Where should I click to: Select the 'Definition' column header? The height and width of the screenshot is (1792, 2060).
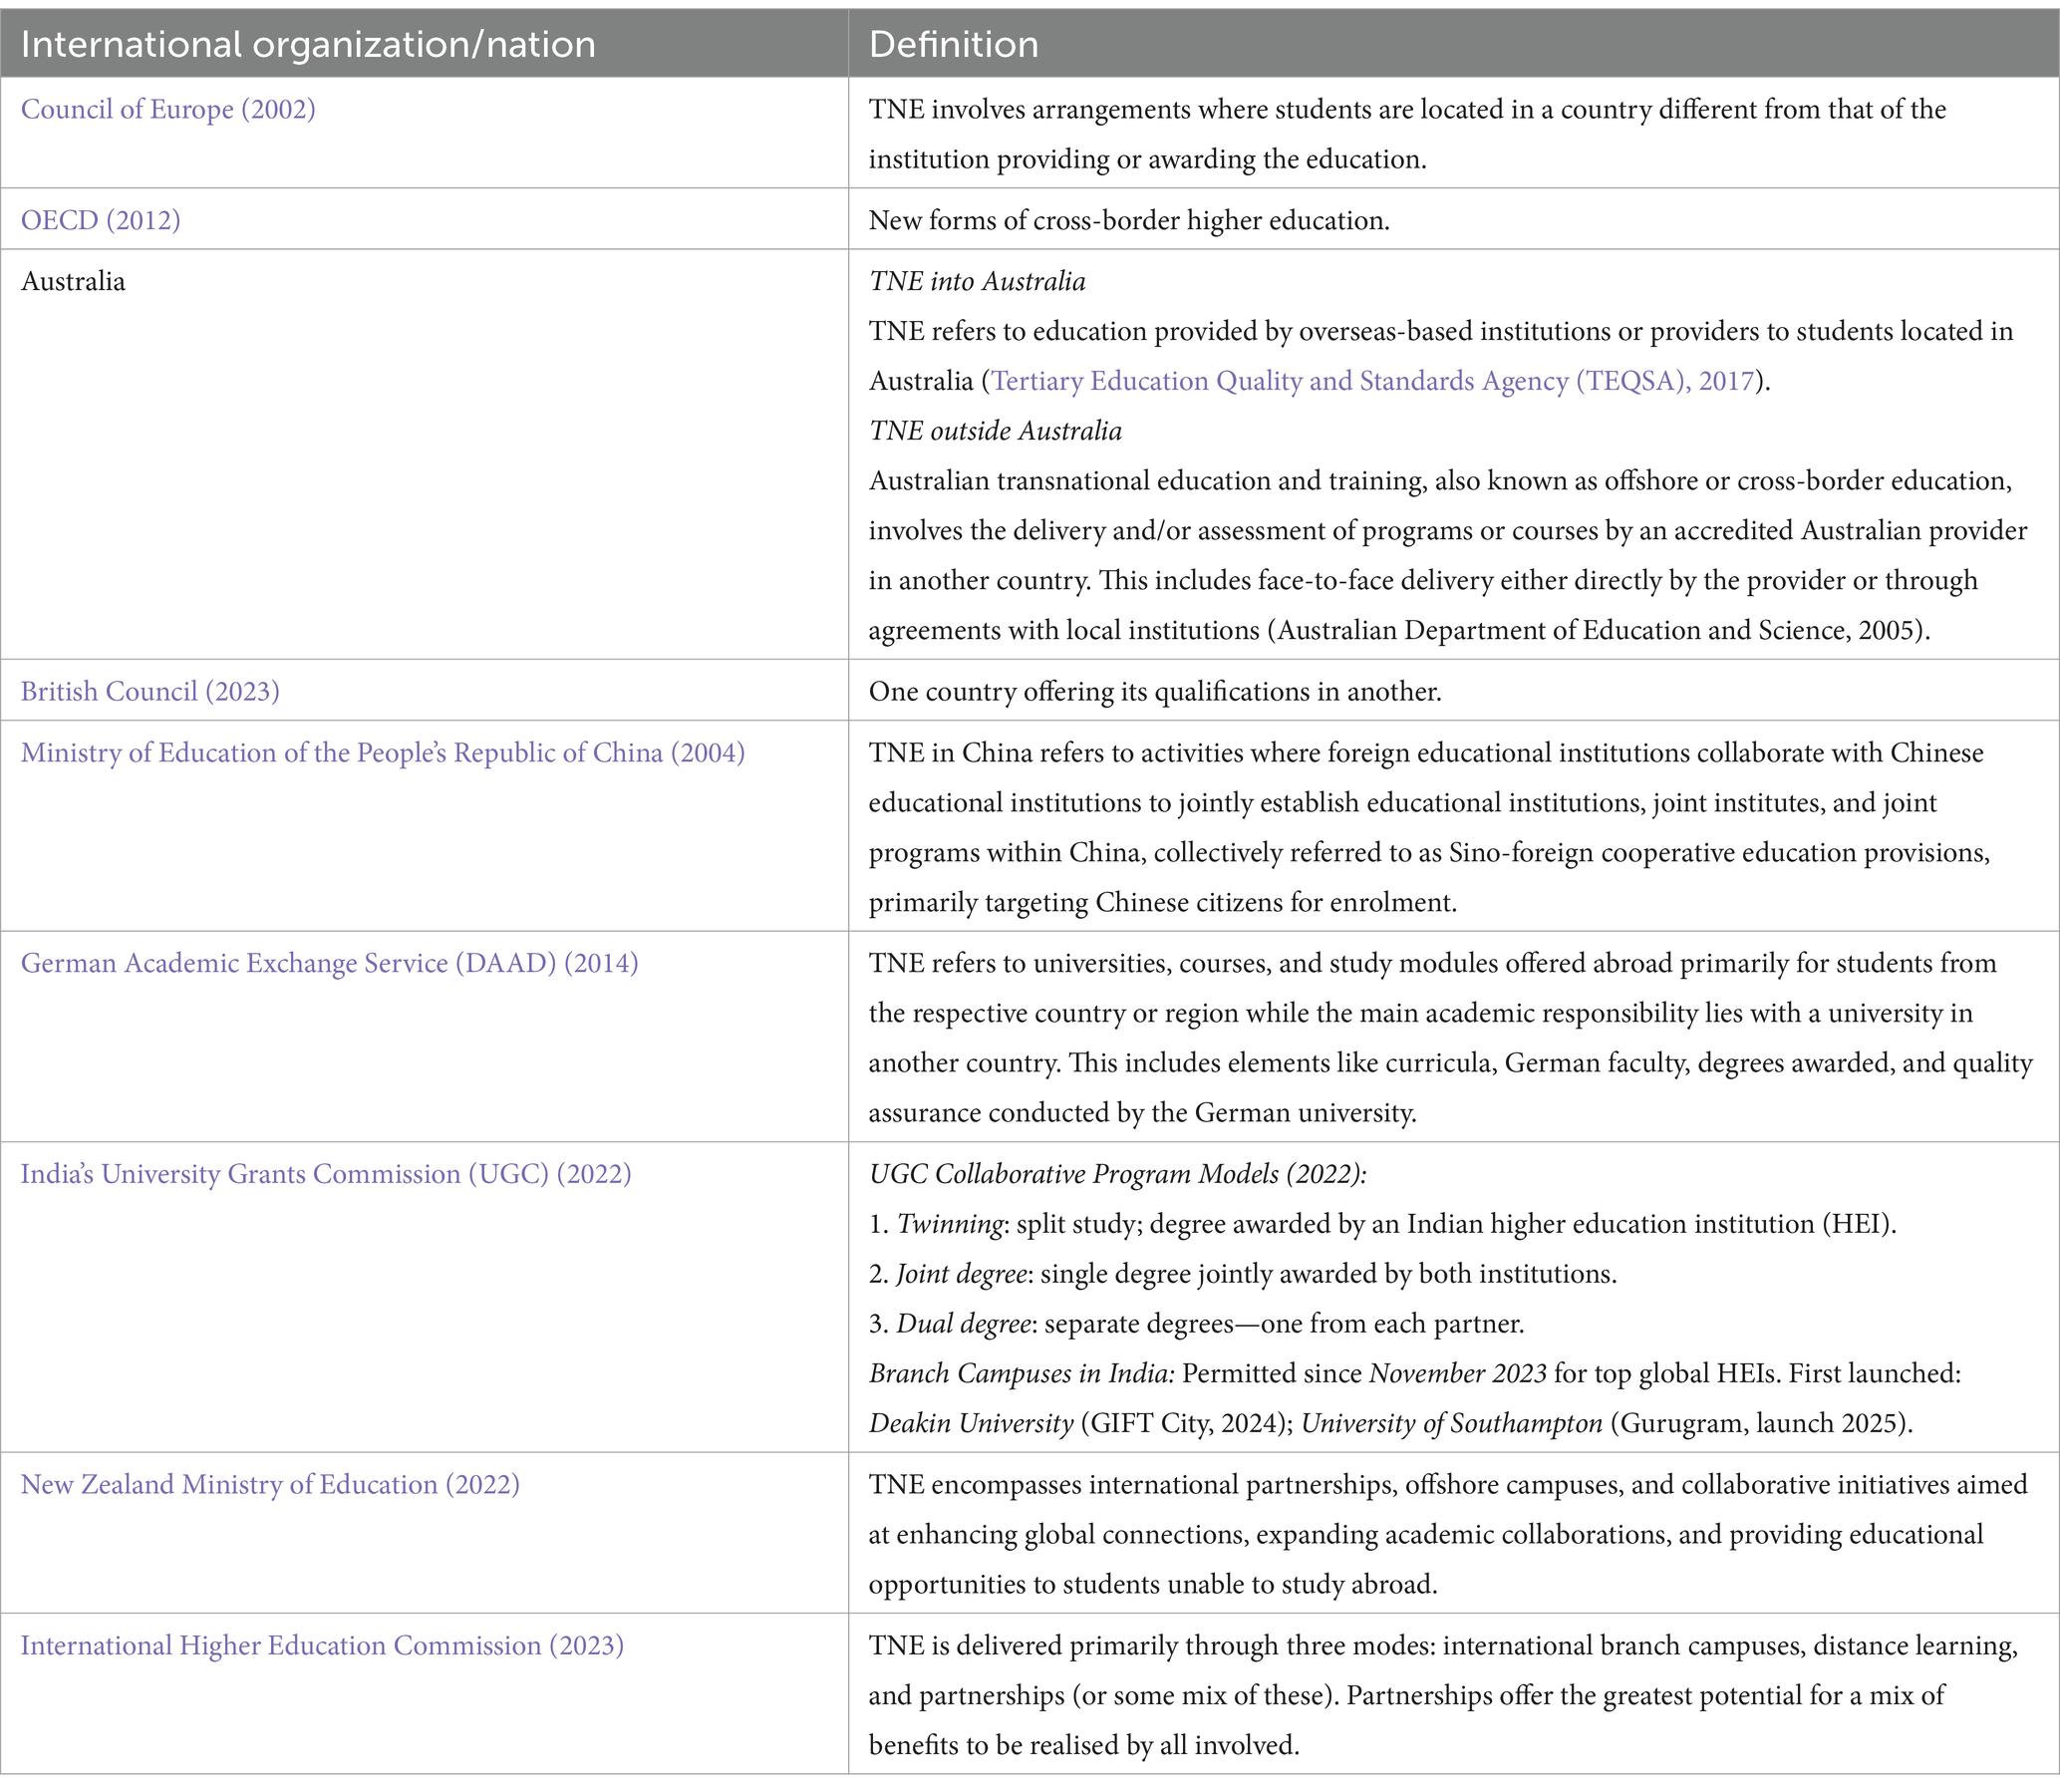click(953, 45)
